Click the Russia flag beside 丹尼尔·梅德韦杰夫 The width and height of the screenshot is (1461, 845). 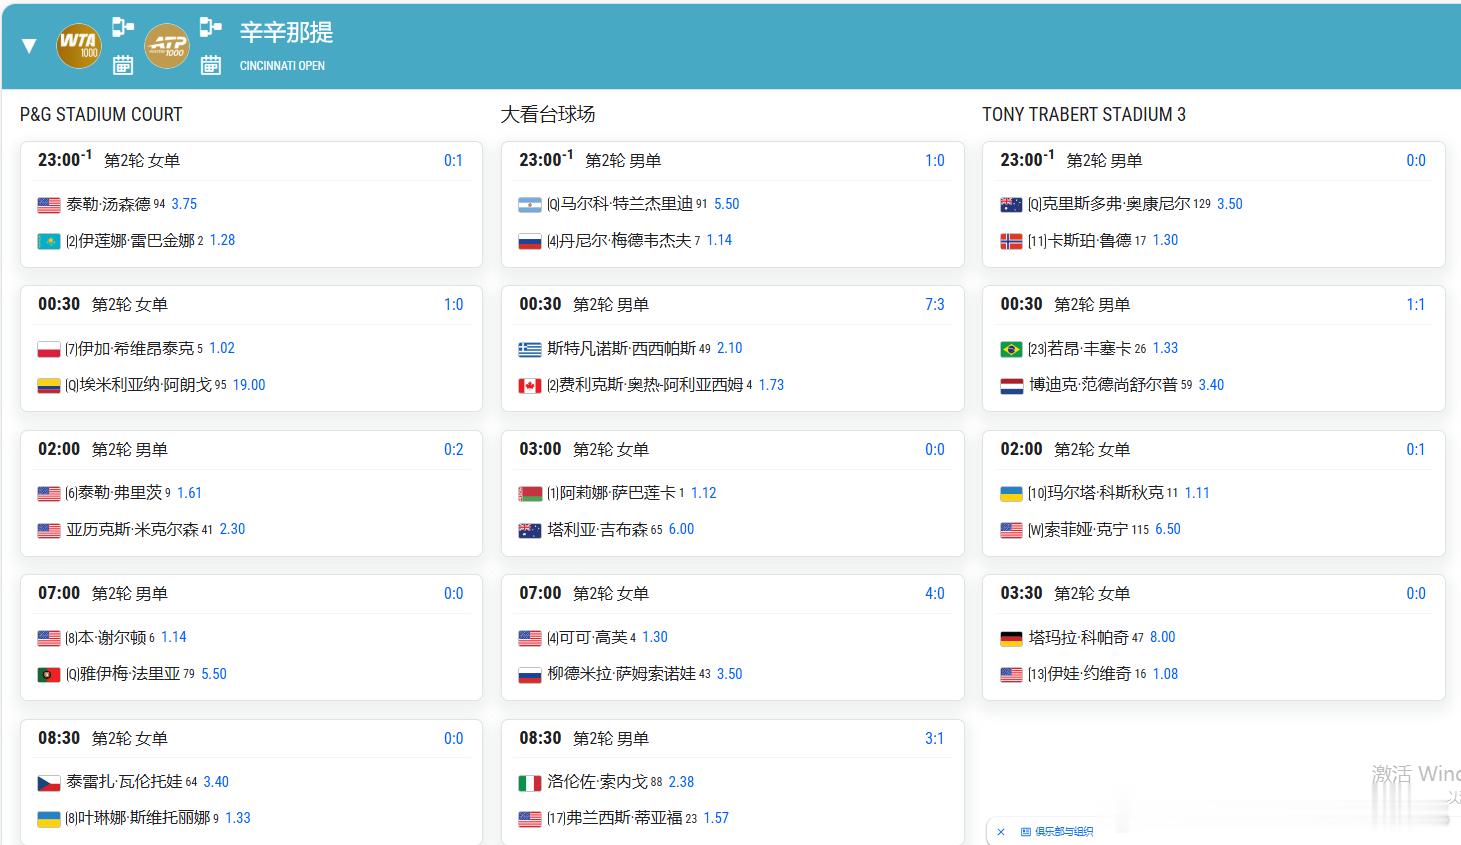coord(530,241)
